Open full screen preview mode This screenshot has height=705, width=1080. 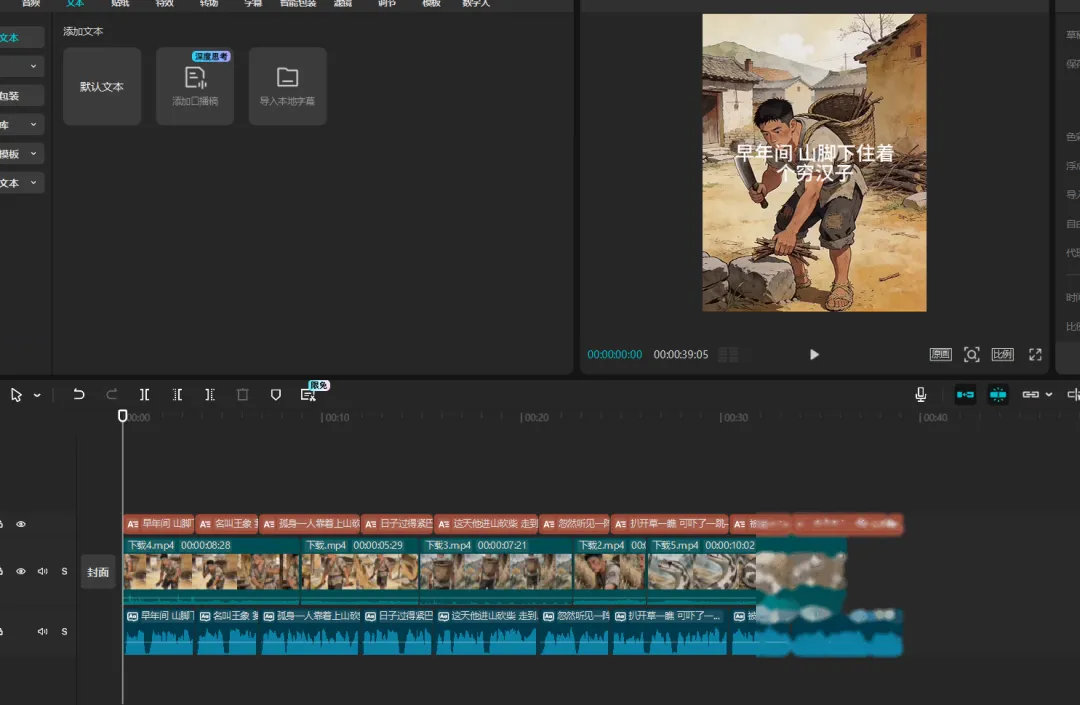(1035, 355)
